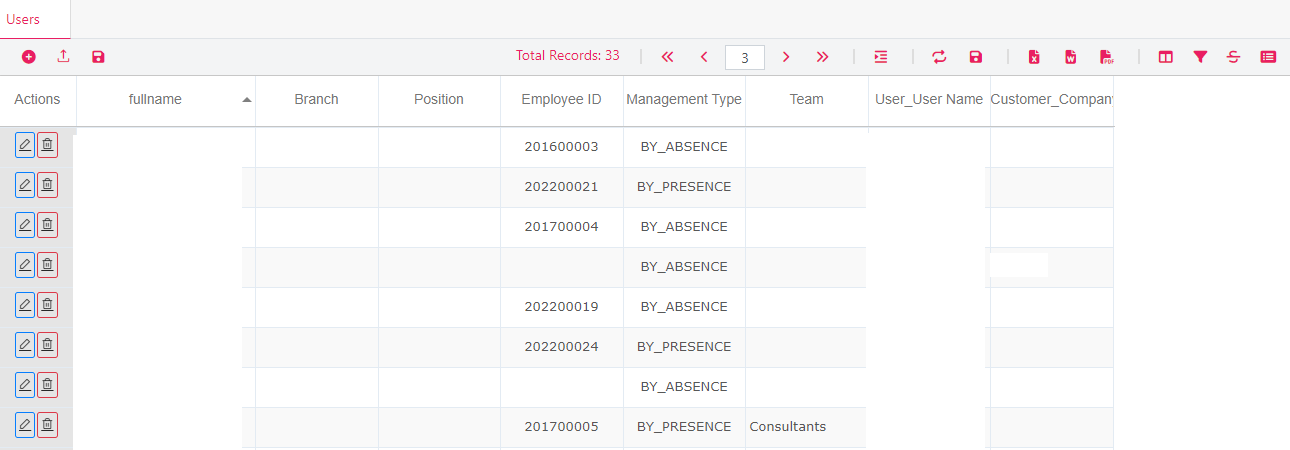Image resolution: width=1290 pixels, height=450 pixels.
Task: Click the Employee ID column header
Action: (x=561, y=99)
